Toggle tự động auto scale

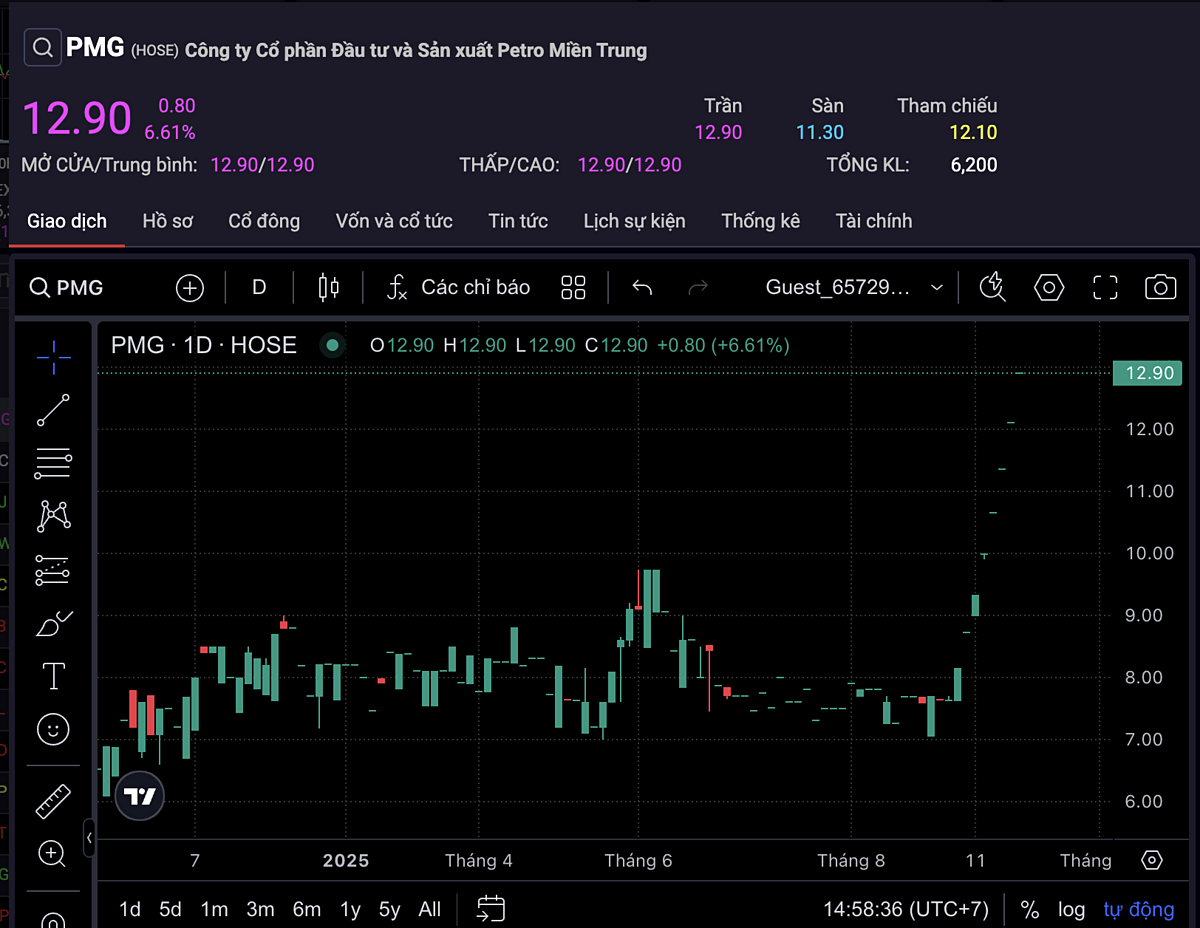point(1138,909)
